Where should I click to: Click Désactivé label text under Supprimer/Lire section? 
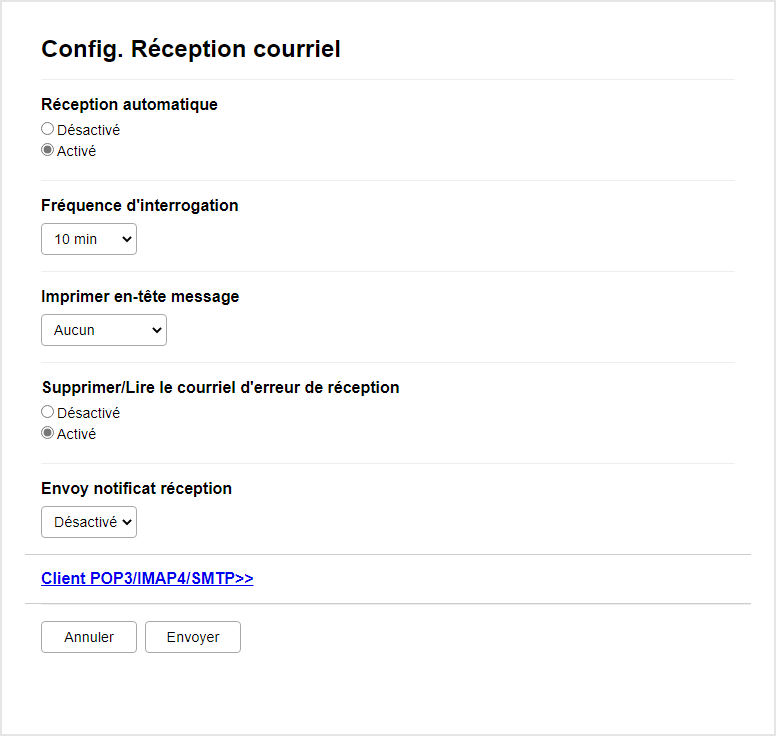click(88, 412)
